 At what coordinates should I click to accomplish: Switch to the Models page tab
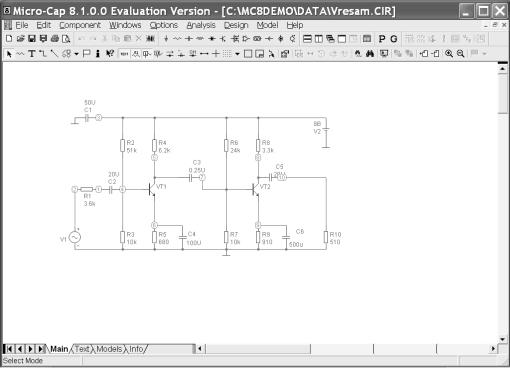[x=109, y=349]
